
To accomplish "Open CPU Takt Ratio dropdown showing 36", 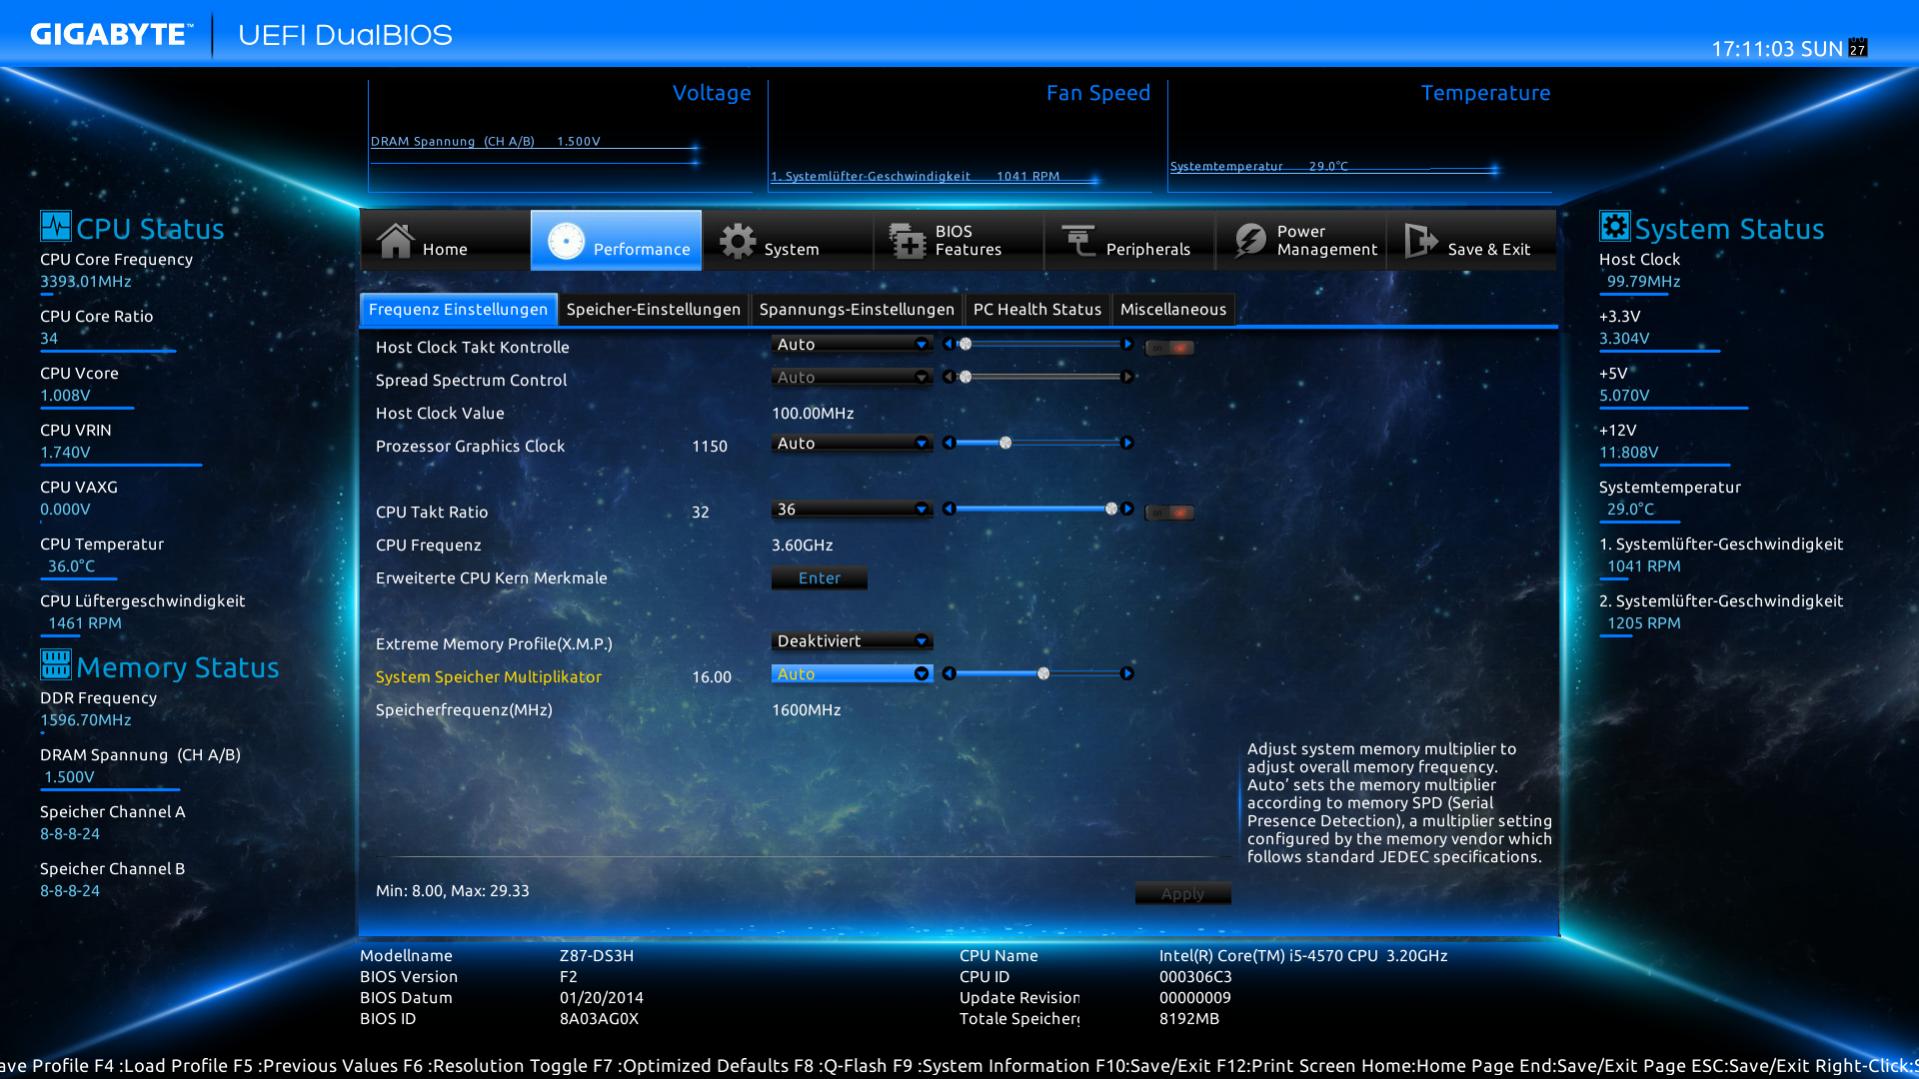I will coord(852,509).
